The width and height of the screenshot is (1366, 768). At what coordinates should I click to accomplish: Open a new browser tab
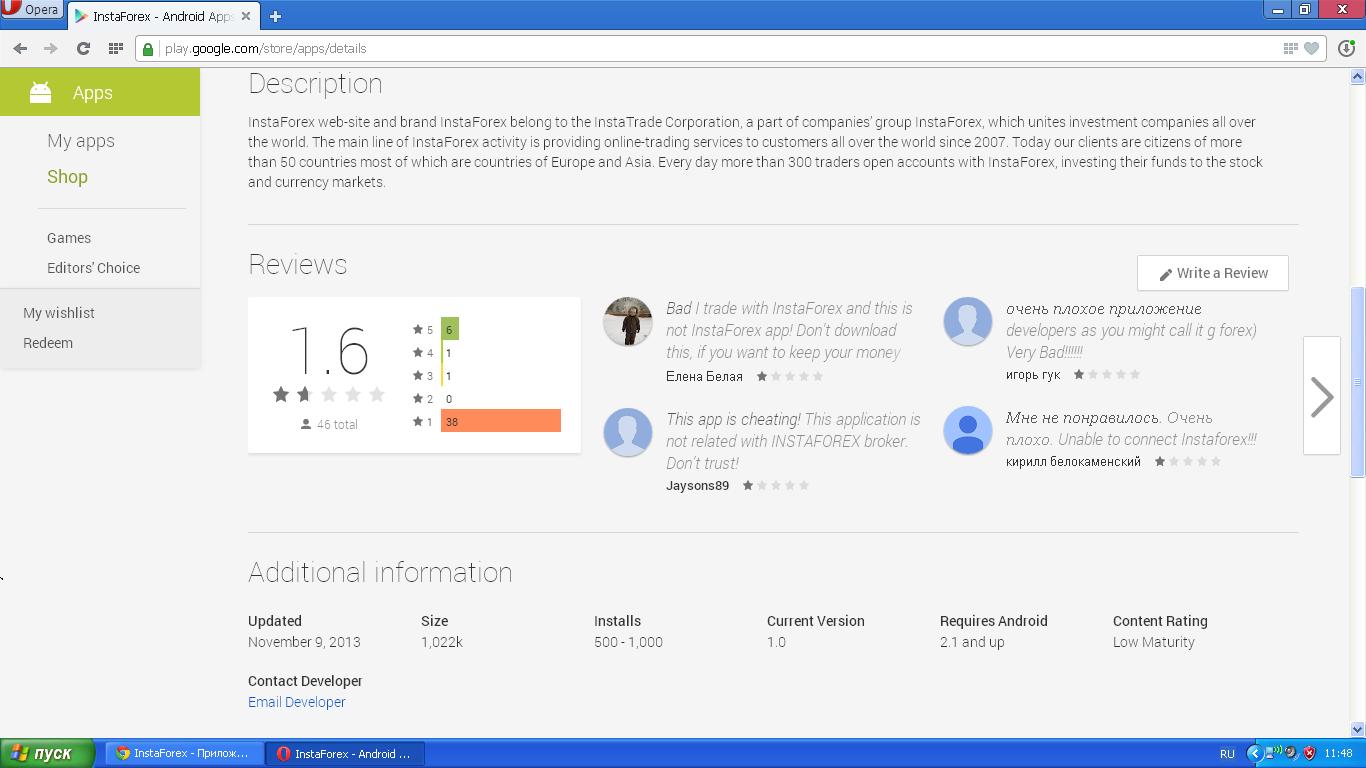tap(275, 16)
